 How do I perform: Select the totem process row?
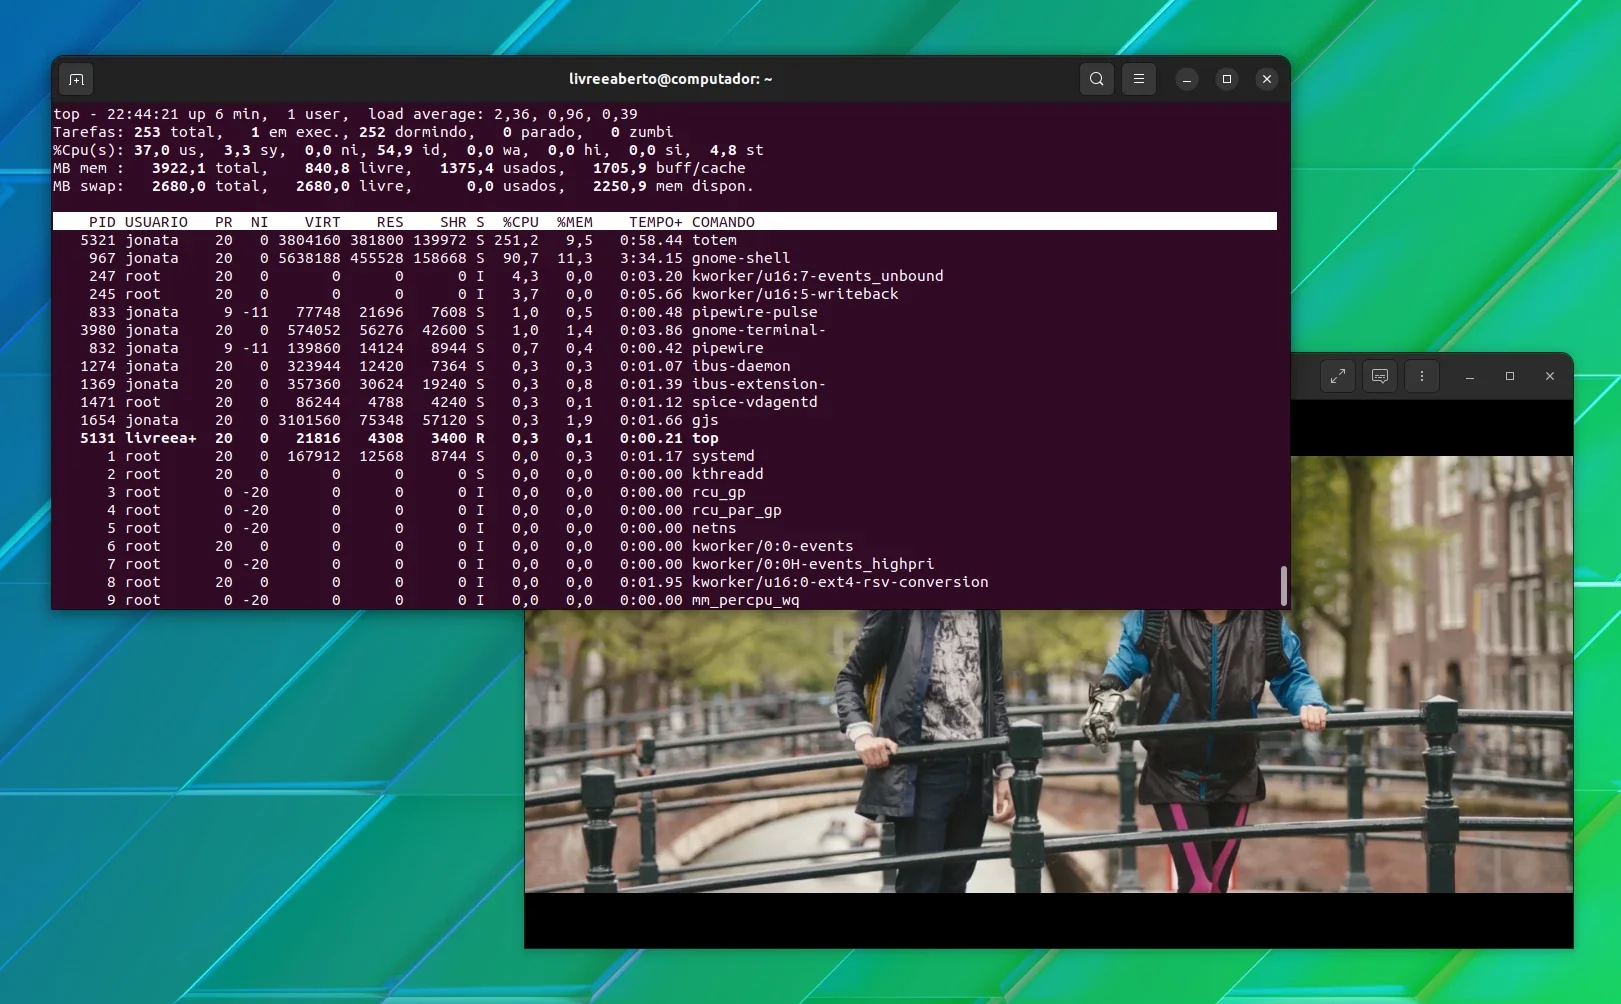665,240
